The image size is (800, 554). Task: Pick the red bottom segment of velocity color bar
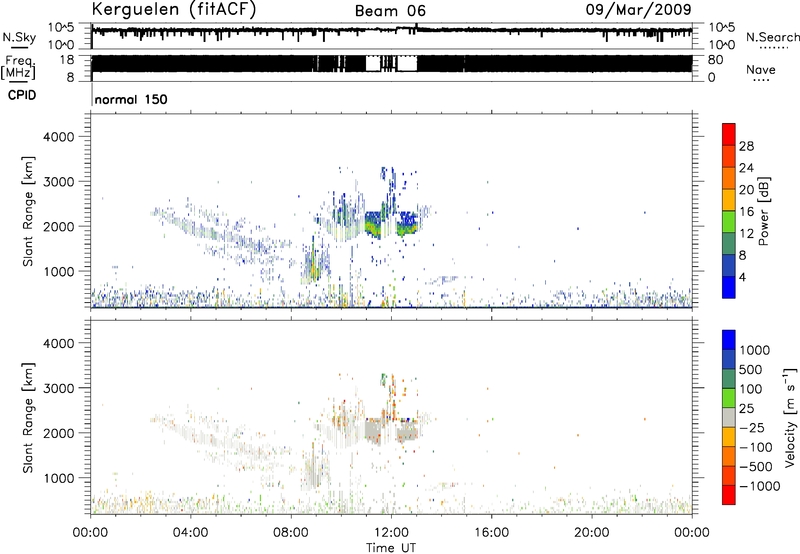pyautogui.click(x=729, y=495)
